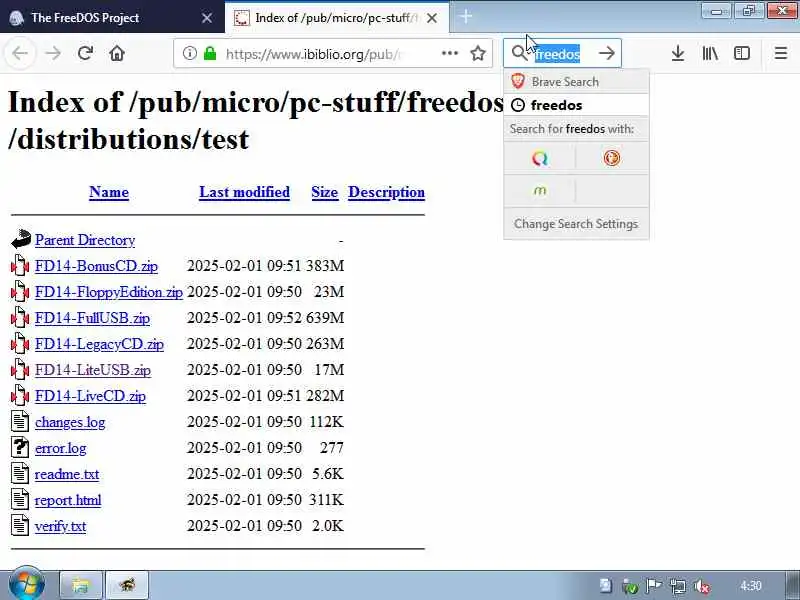Click the muted volume tray icon

pyautogui.click(x=702, y=586)
